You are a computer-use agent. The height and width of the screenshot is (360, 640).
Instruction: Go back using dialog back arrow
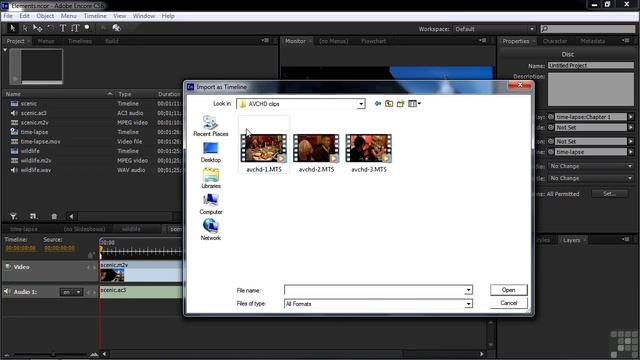(378, 104)
